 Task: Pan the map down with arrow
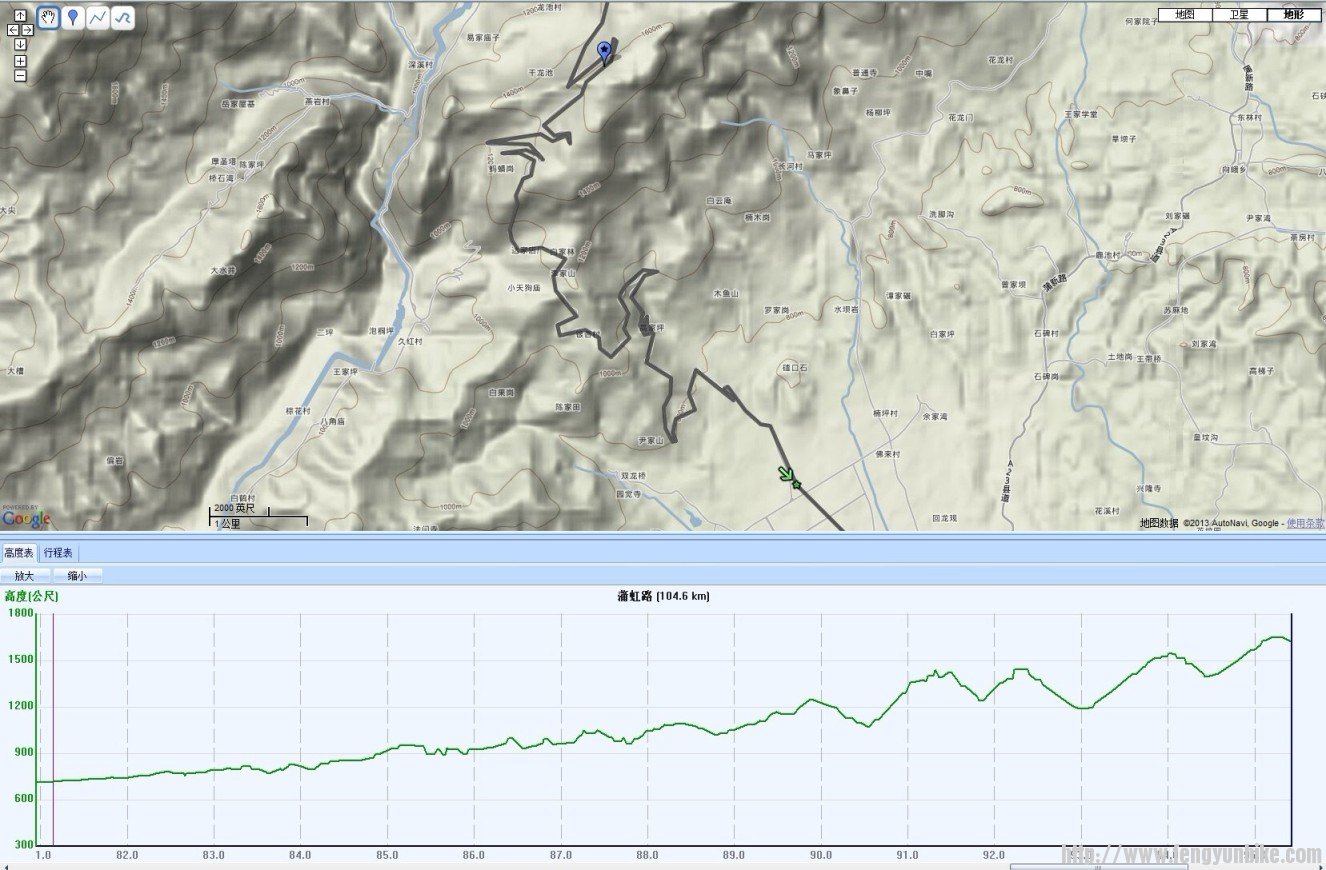[x=20, y=44]
